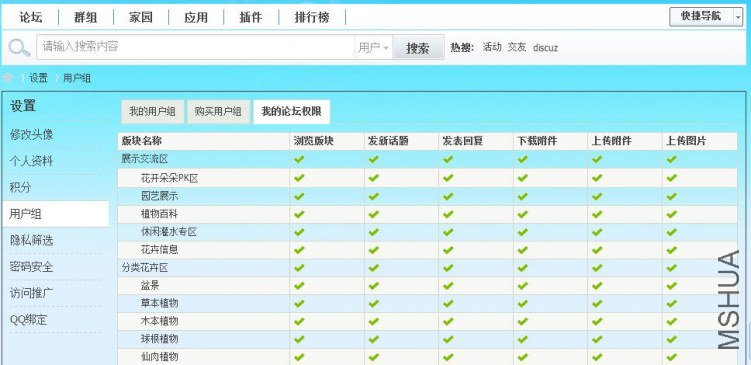Screen dimensions: 751x365
Task: Click 发表回复 column header
Action: tap(462, 141)
